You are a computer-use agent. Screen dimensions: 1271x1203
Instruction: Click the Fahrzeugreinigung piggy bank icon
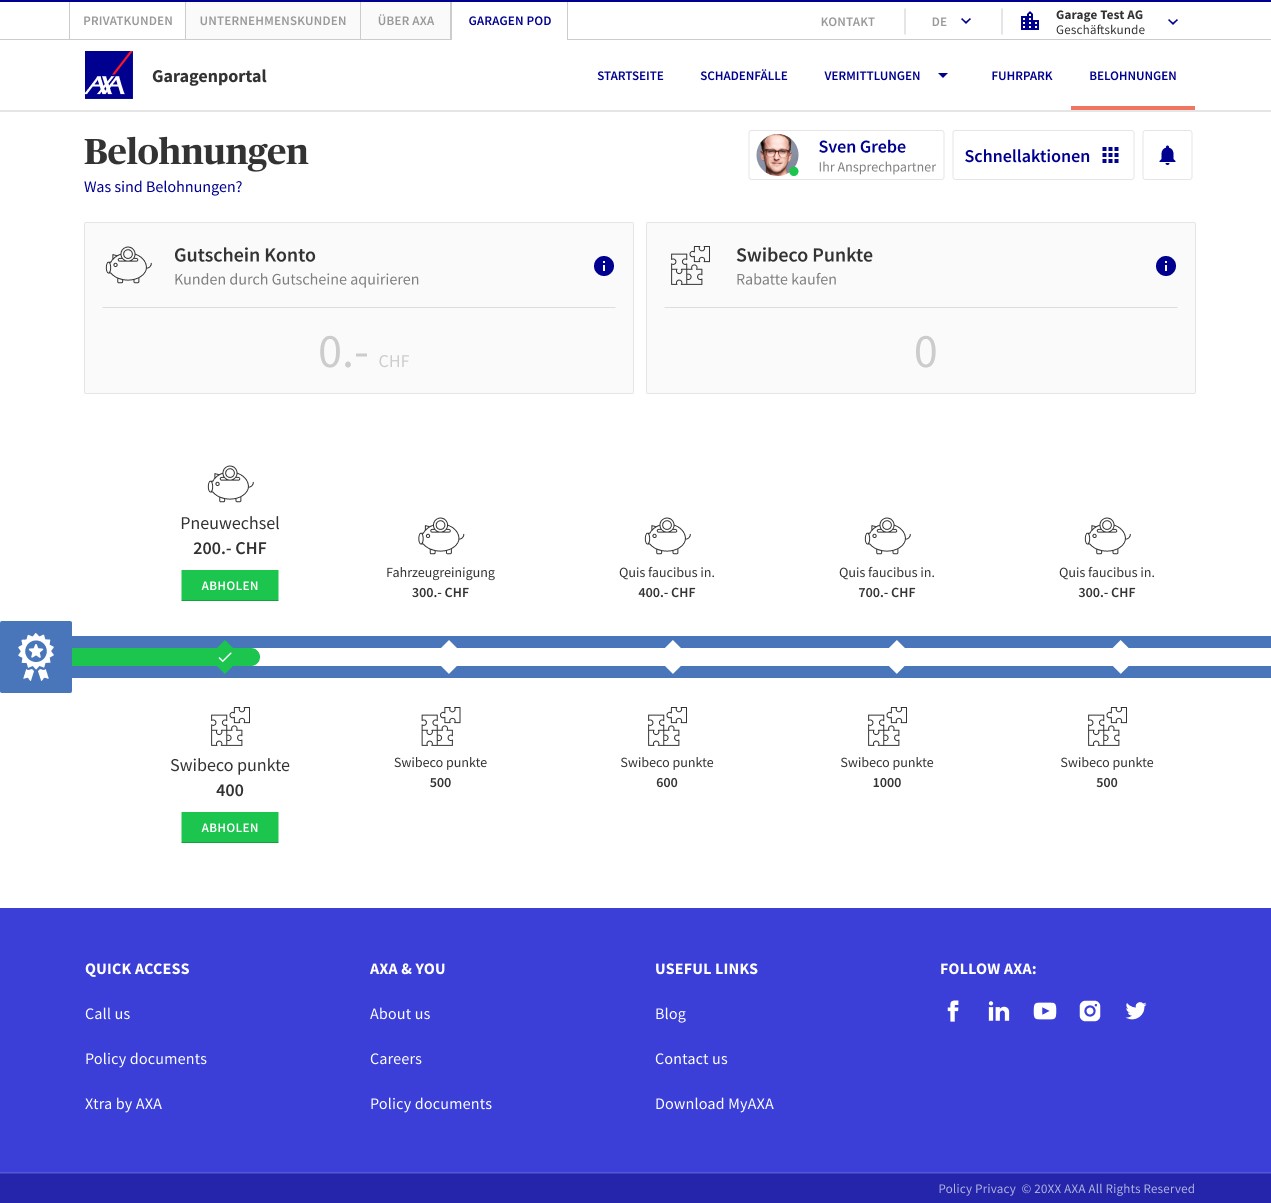tap(441, 536)
